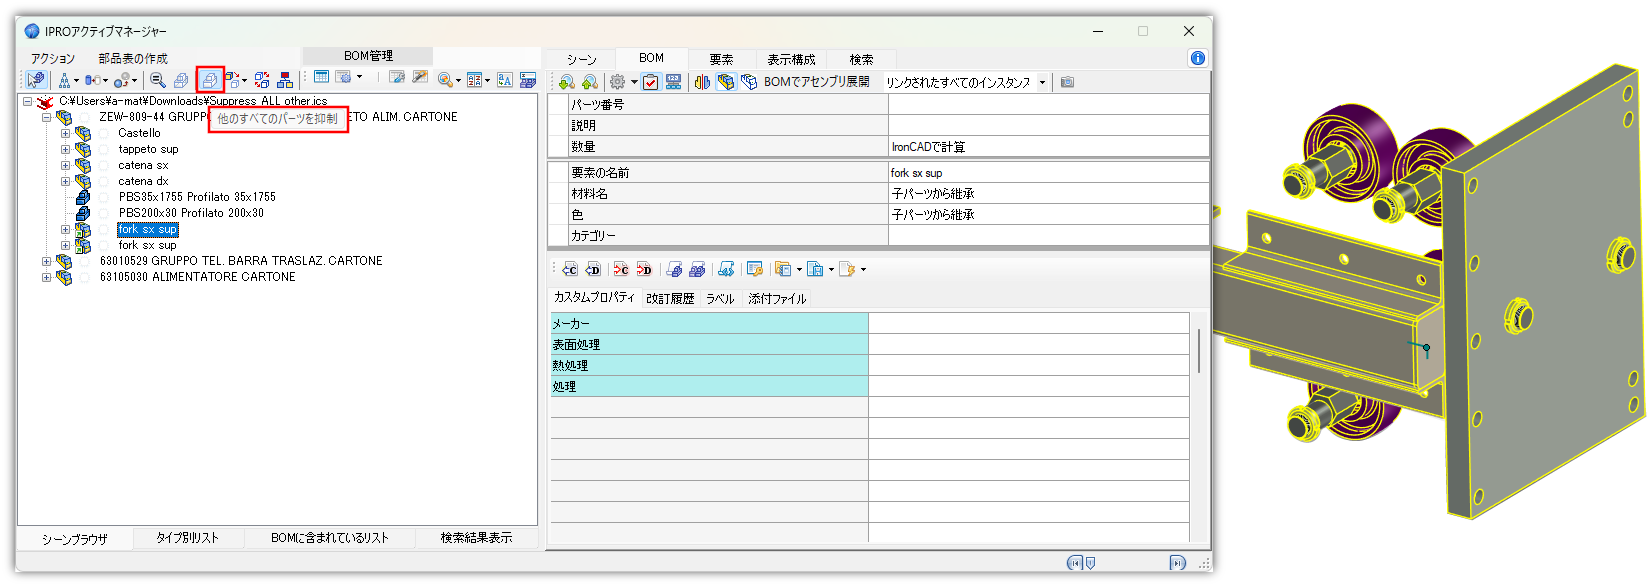Click the 123 numbering icon

[x=673, y=81]
